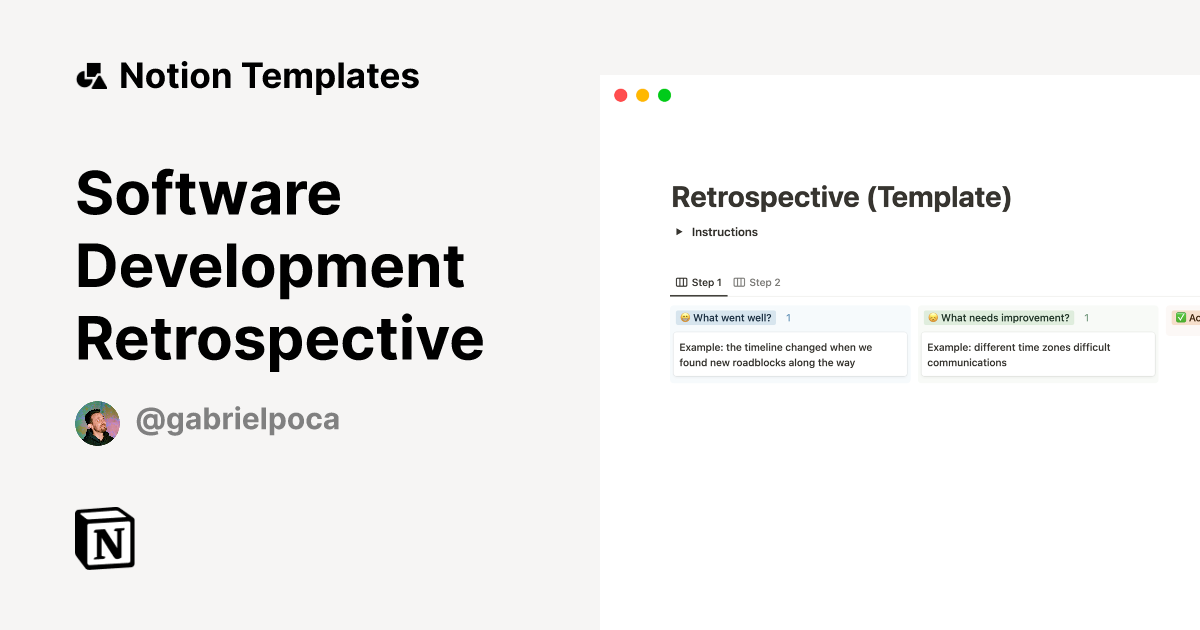Image resolution: width=1200 pixels, height=630 pixels.
Task: Click the Notion Templates logo icon
Action: pyautogui.click(x=92, y=75)
